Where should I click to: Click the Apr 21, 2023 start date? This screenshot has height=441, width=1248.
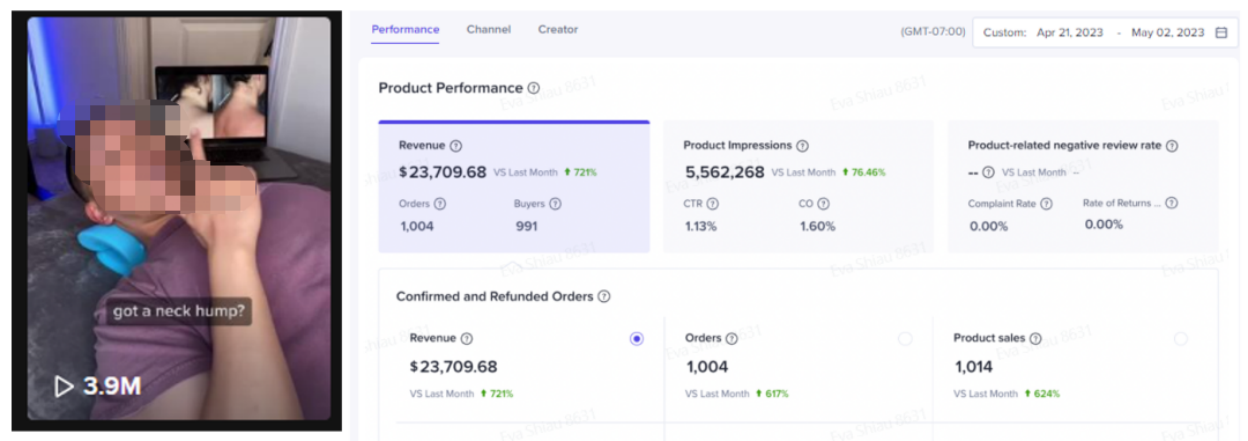tap(1069, 32)
